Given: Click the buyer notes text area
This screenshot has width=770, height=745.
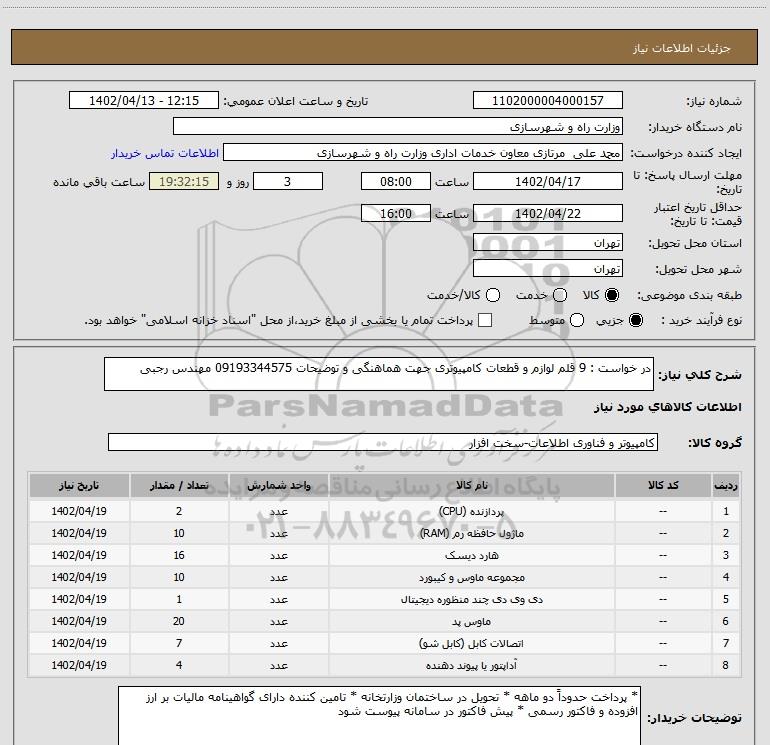Looking at the screenshot, I should point(379,716).
